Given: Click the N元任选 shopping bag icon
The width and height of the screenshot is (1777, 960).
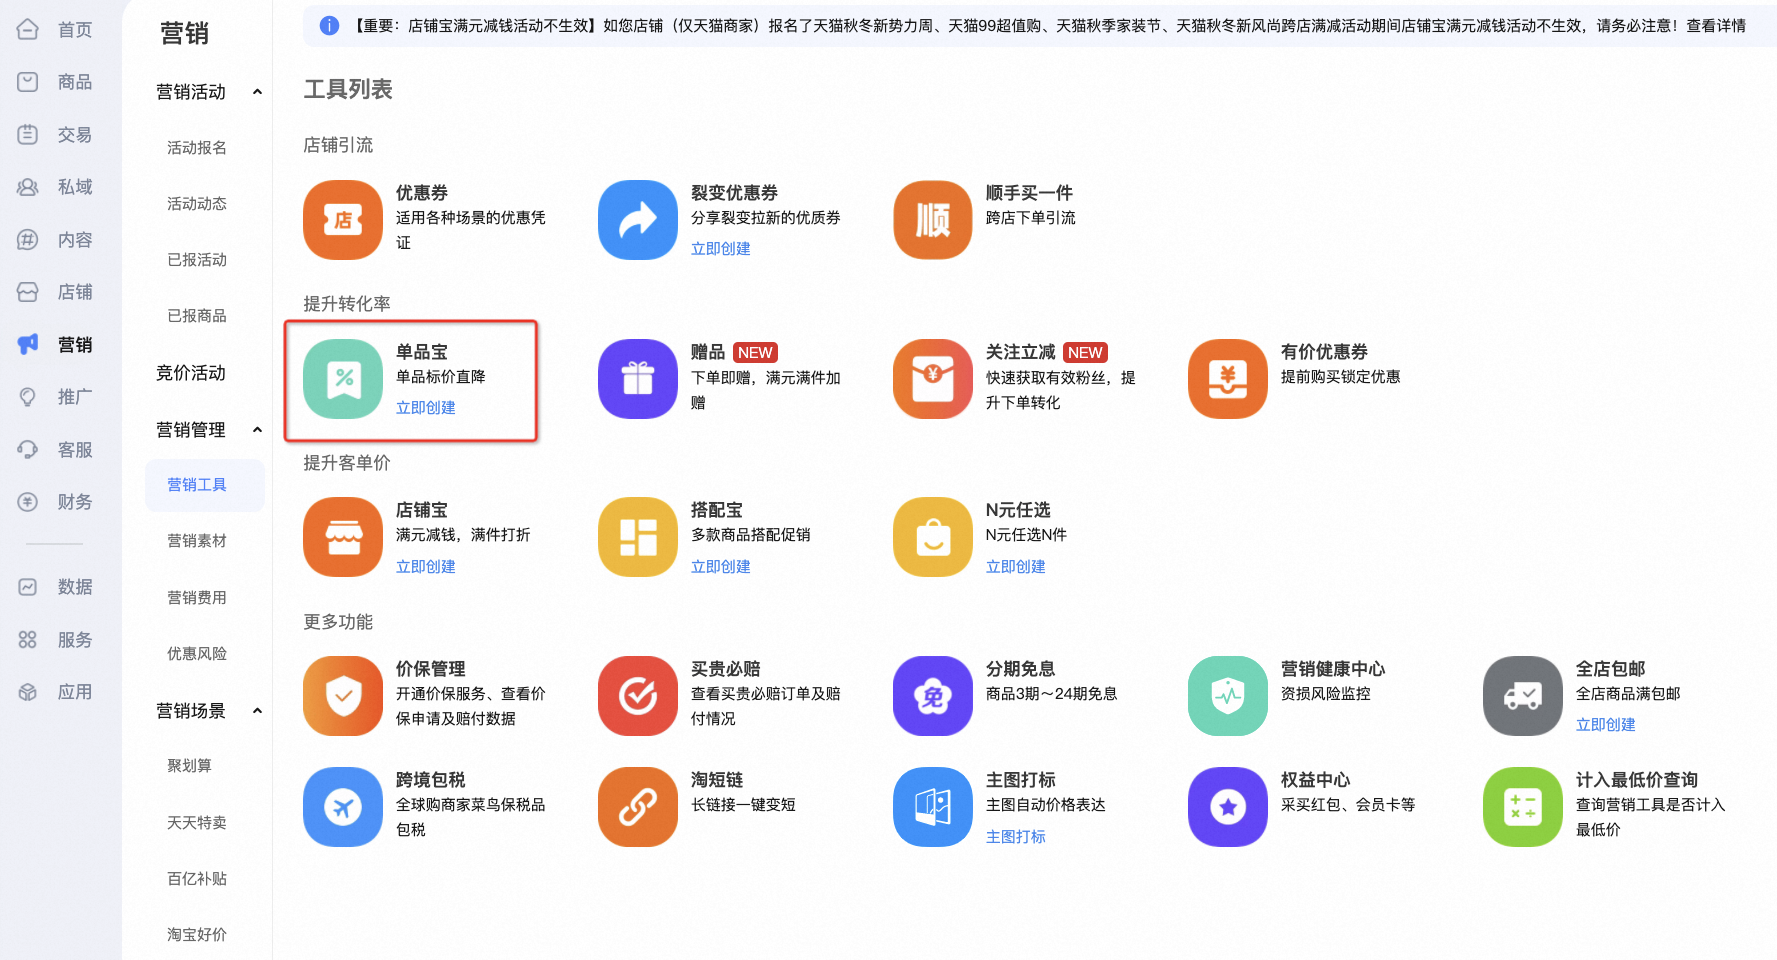Looking at the screenshot, I should tap(933, 537).
